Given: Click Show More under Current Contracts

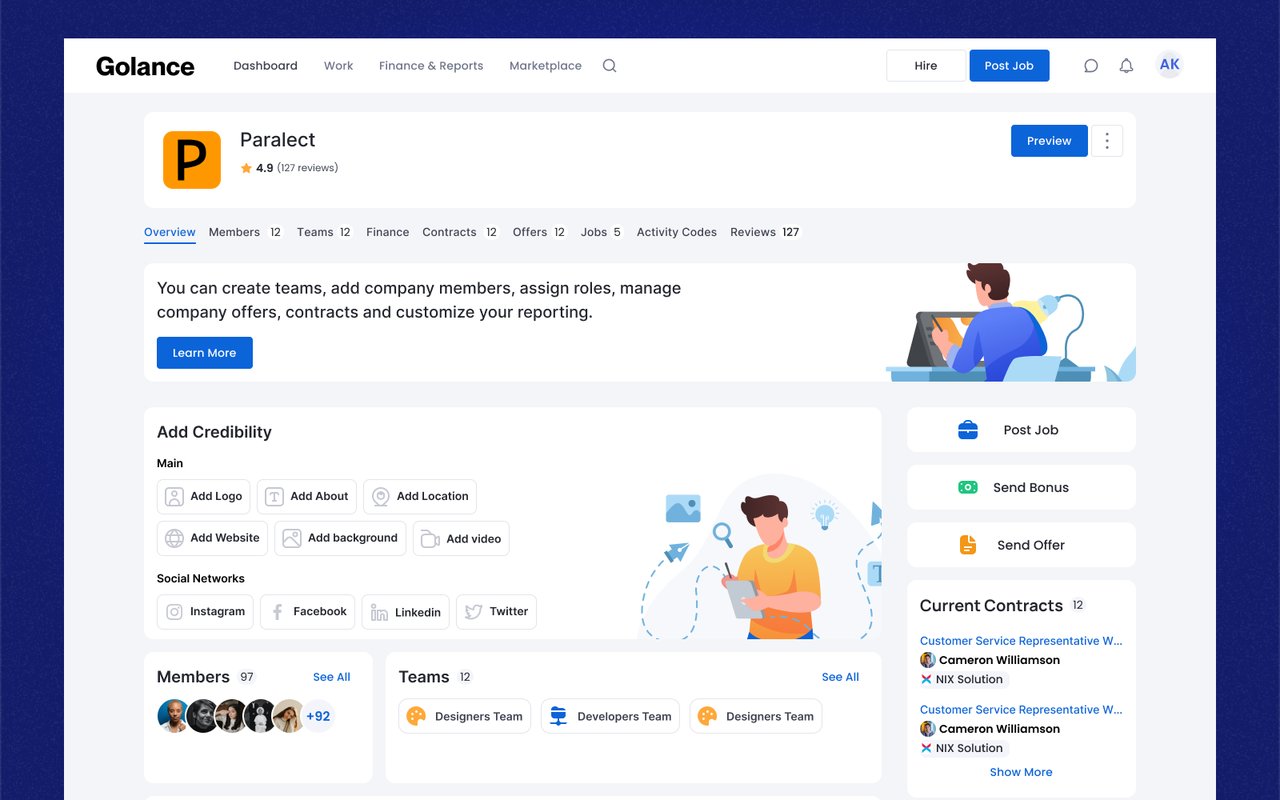Looking at the screenshot, I should pyautogui.click(x=1021, y=772).
